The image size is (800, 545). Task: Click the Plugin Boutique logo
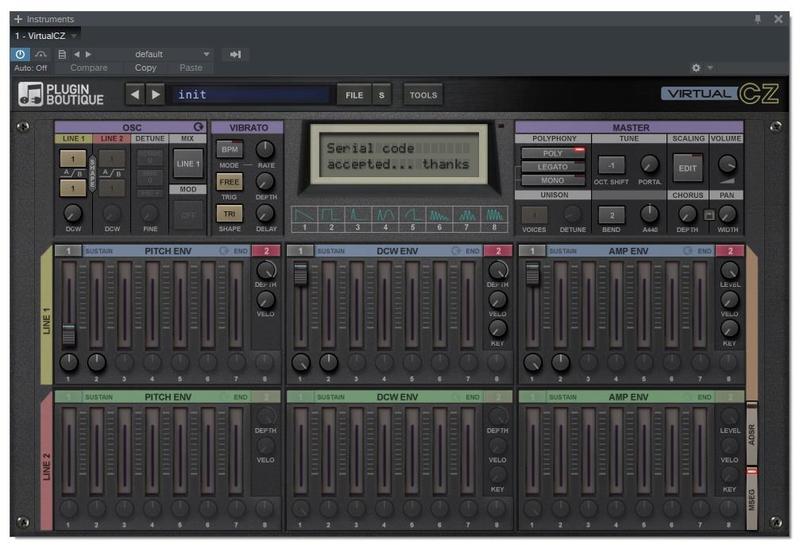pyautogui.click(x=61, y=94)
